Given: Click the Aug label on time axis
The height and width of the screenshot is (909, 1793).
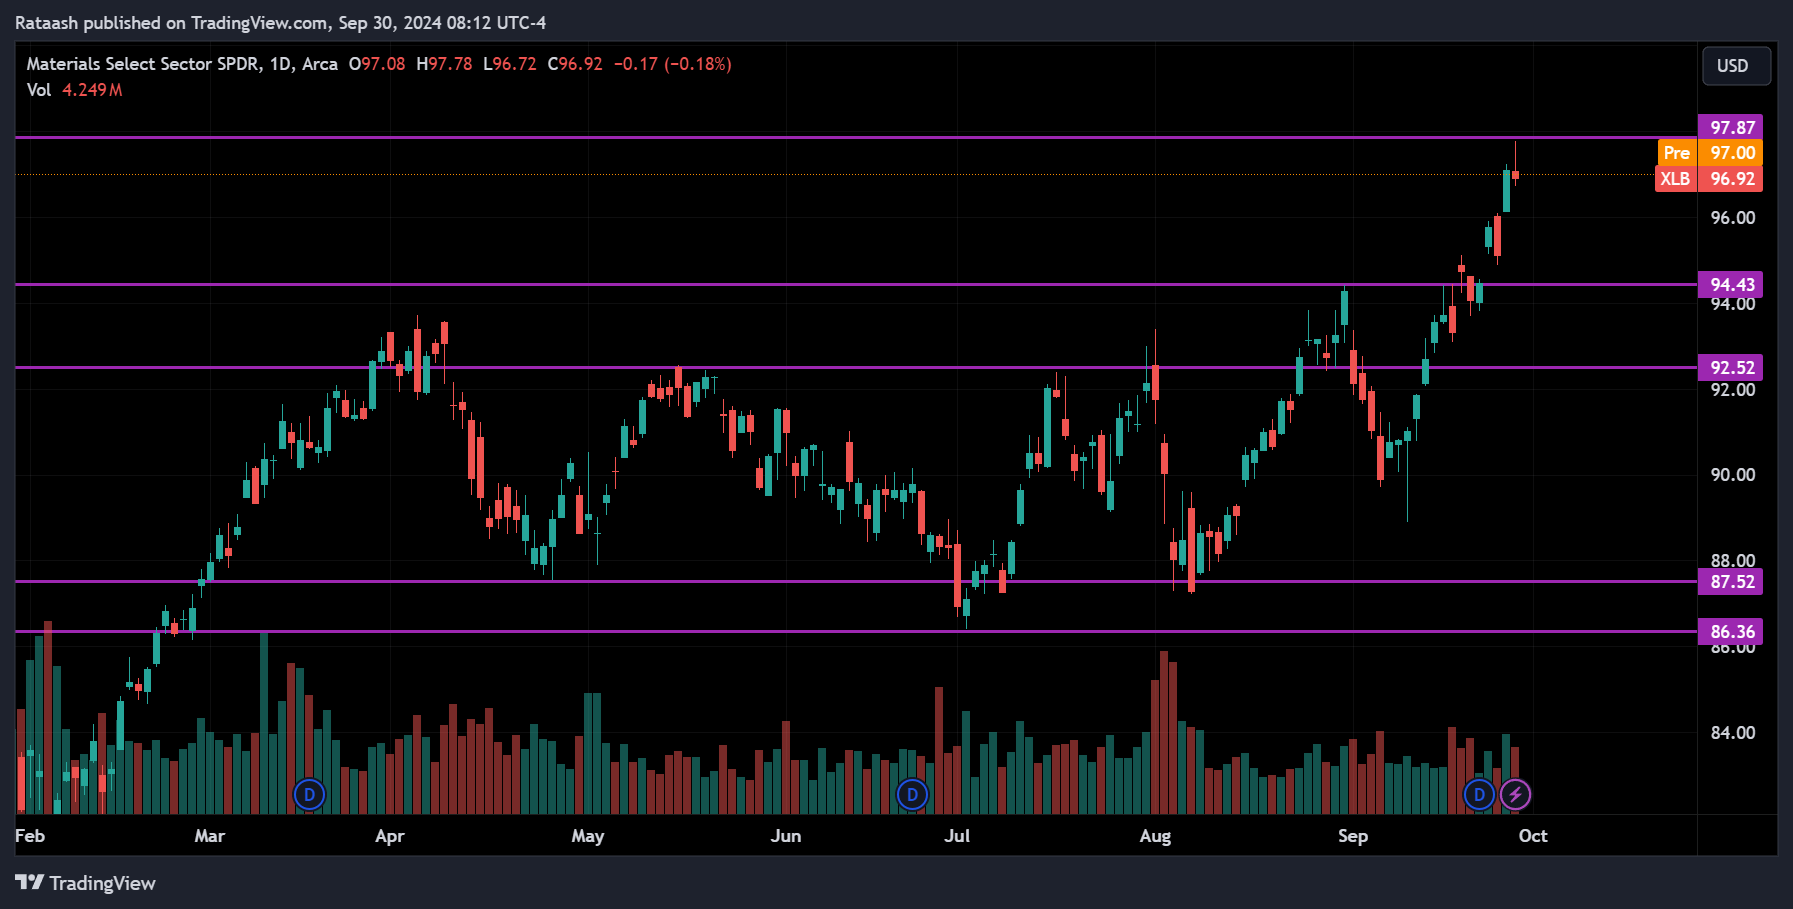Looking at the screenshot, I should pyautogui.click(x=1155, y=836).
